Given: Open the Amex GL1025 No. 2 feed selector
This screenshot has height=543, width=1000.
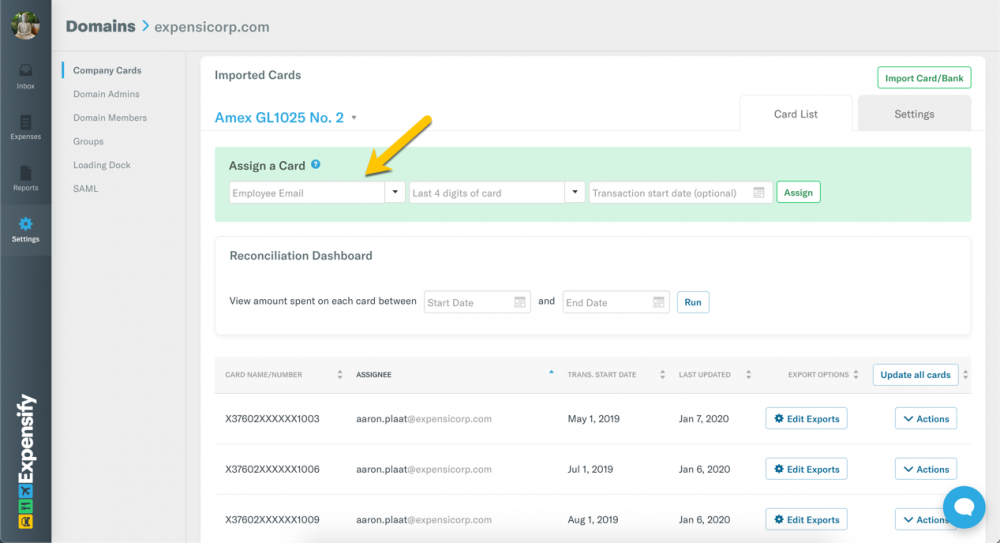Looking at the screenshot, I should (286, 117).
